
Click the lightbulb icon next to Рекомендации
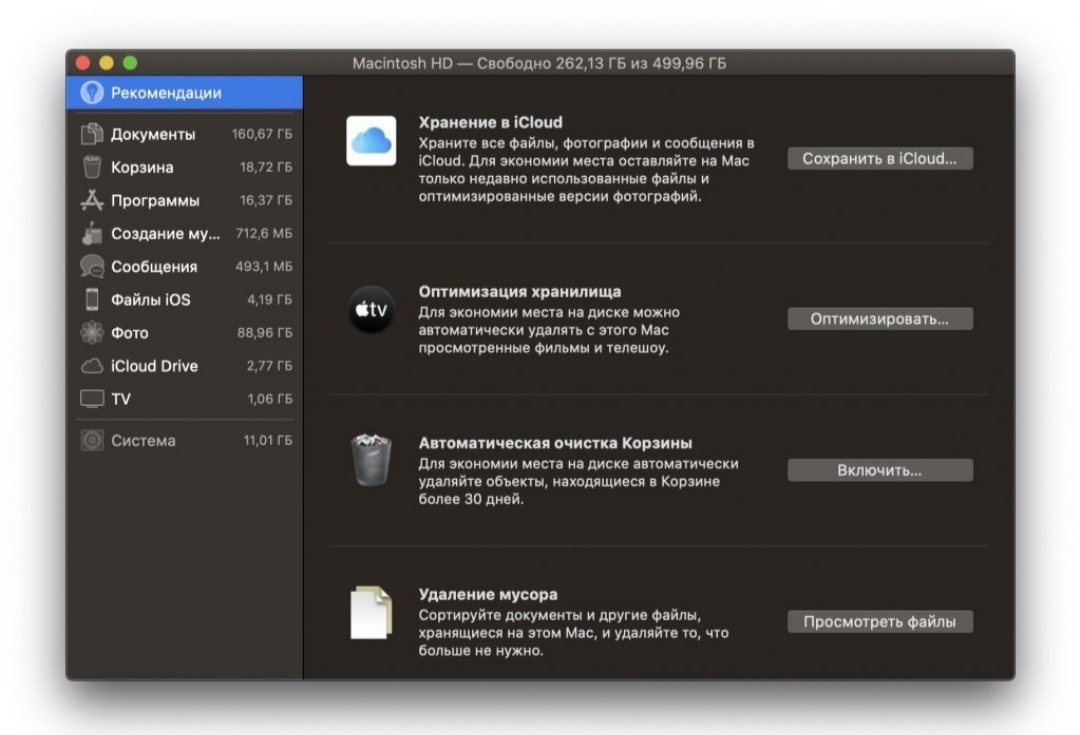coord(92,92)
